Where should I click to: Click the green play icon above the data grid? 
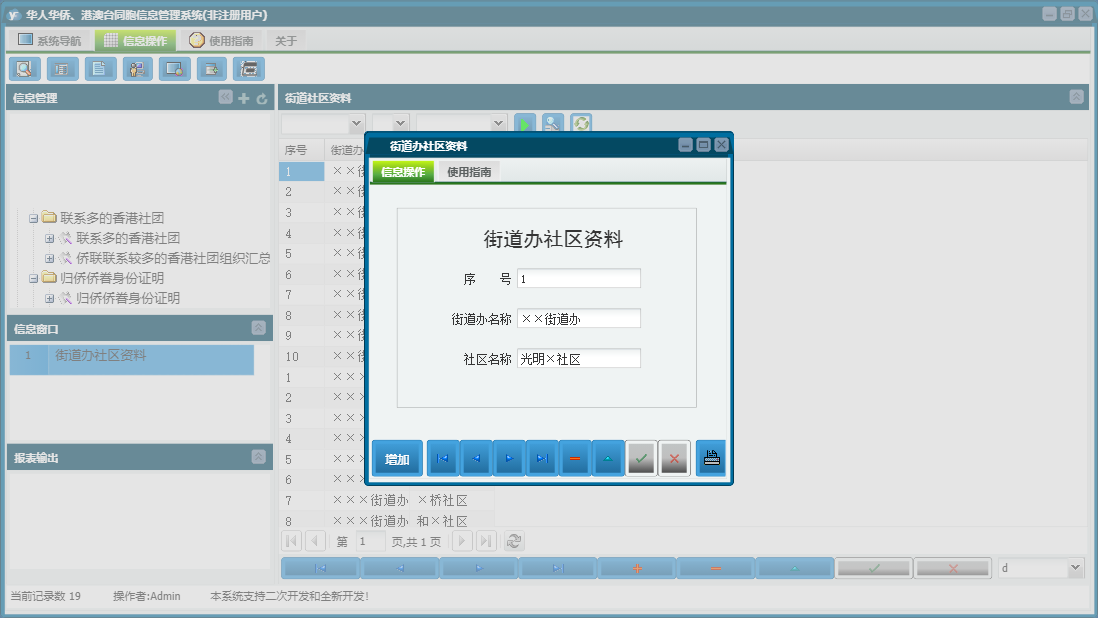(525, 123)
